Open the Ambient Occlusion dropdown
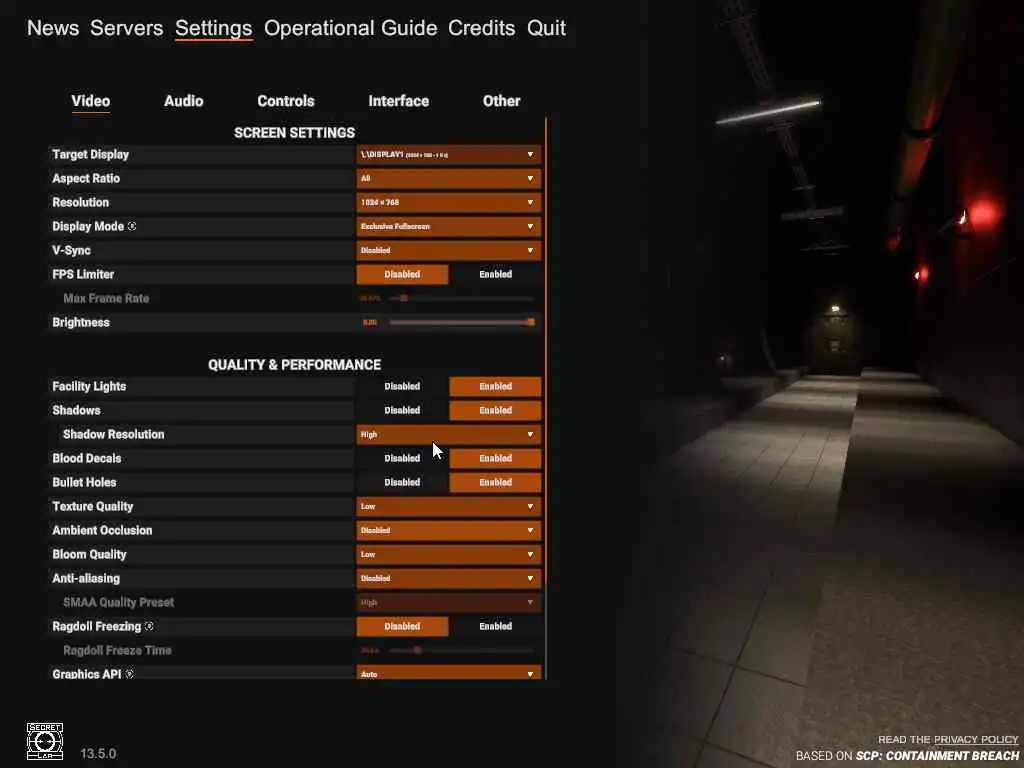 tap(449, 530)
